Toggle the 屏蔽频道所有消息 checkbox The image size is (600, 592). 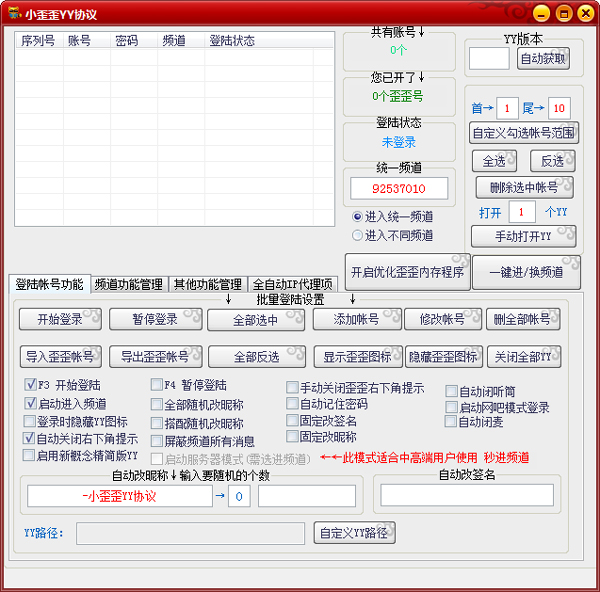click(157, 440)
